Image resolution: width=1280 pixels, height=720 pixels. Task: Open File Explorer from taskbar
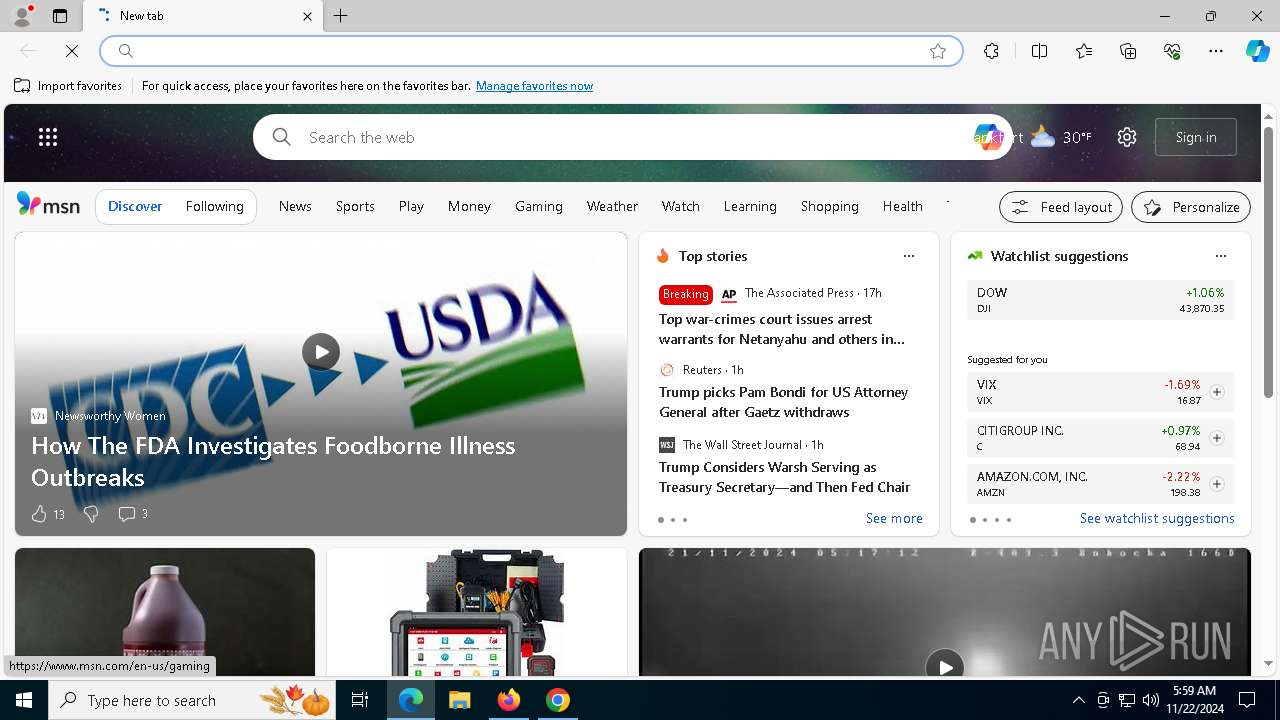(459, 700)
